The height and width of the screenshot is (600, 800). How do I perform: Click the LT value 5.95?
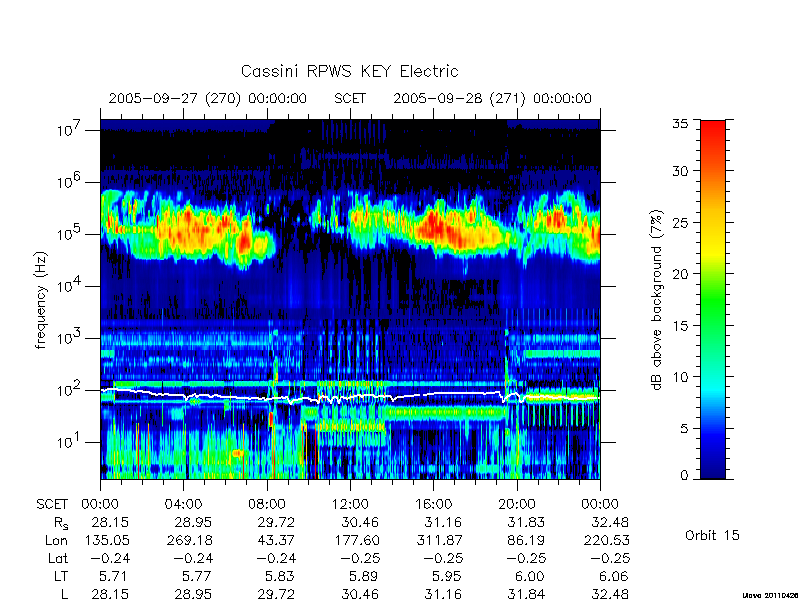pos(447,576)
